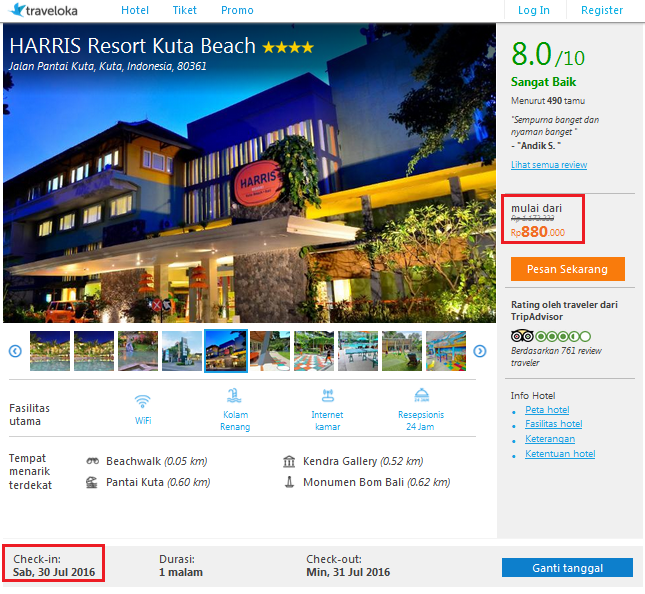Select the sixth thumbnail with white path
This screenshot has width=645, height=594.
pyautogui.click(x=270, y=351)
